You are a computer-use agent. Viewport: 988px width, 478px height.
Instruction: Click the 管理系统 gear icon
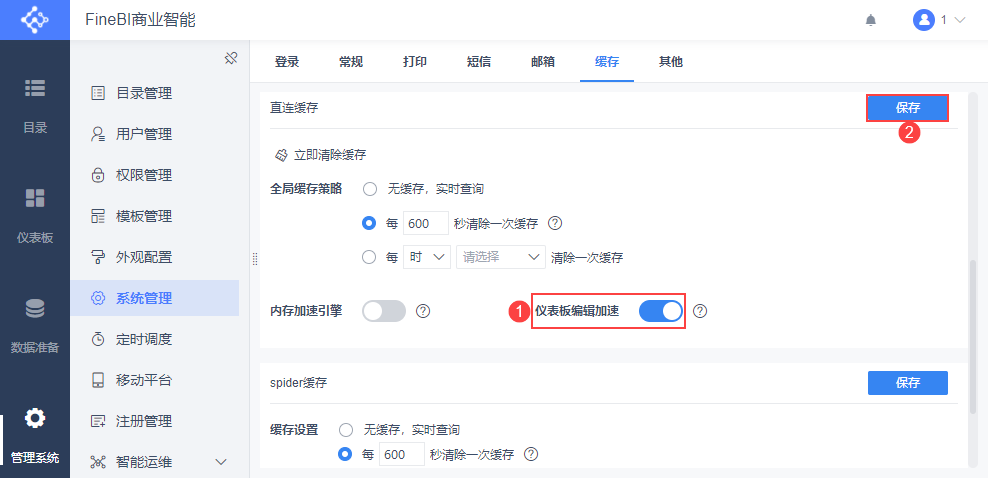point(35,418)
